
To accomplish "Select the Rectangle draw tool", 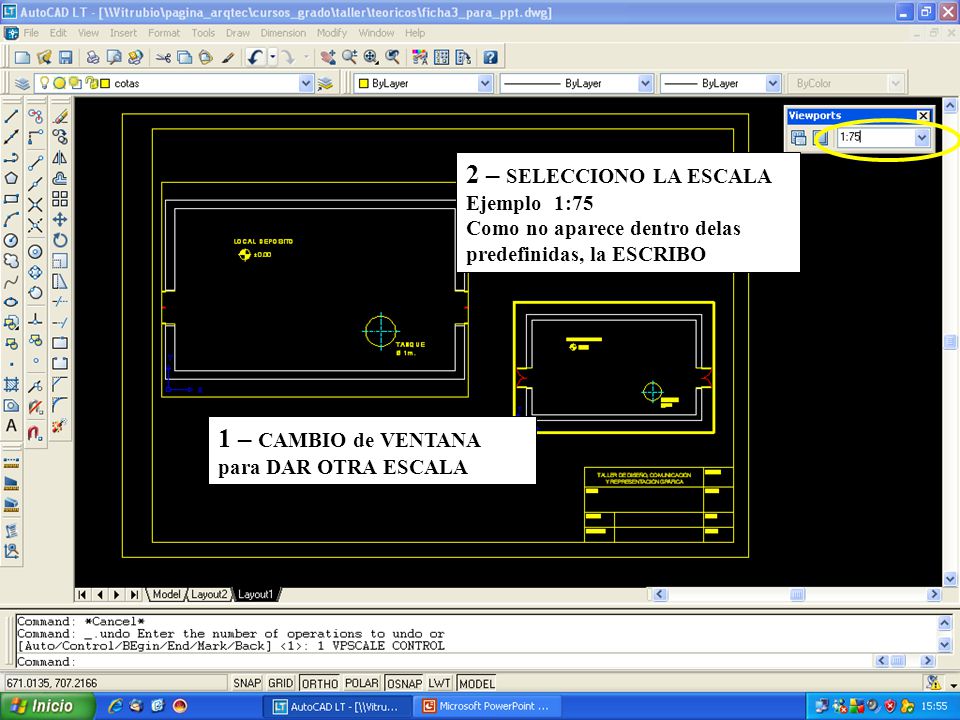I will point(11,199).
